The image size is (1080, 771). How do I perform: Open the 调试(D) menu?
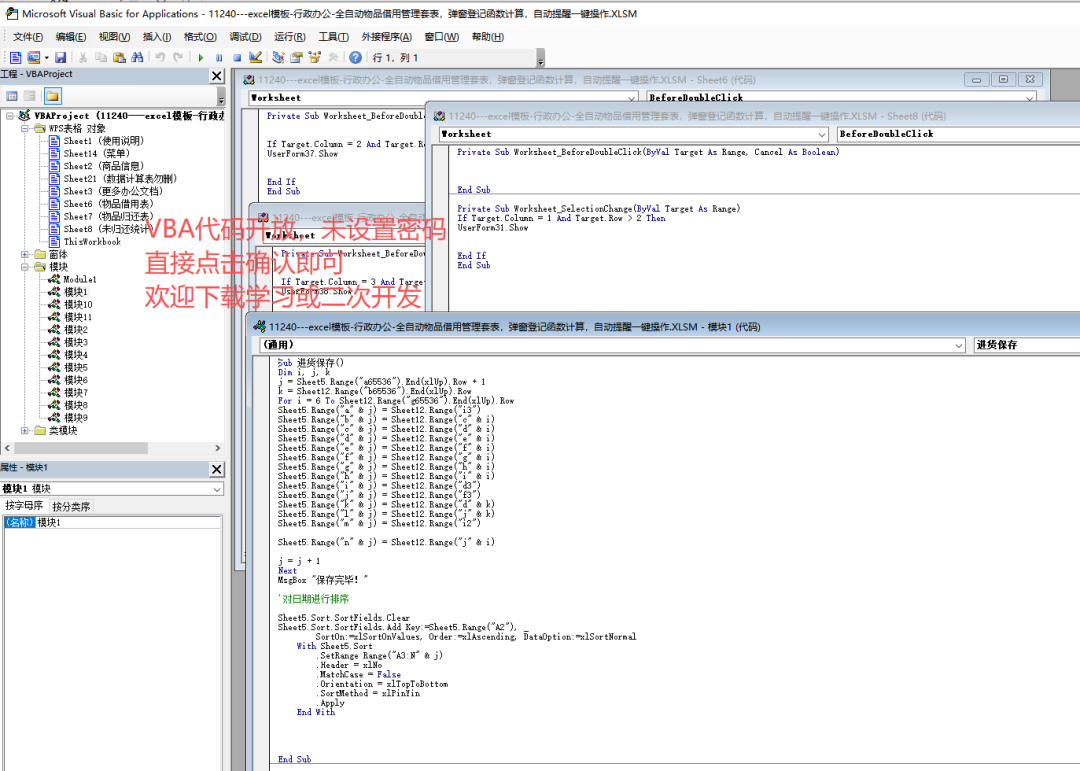(x=245, y=37)
